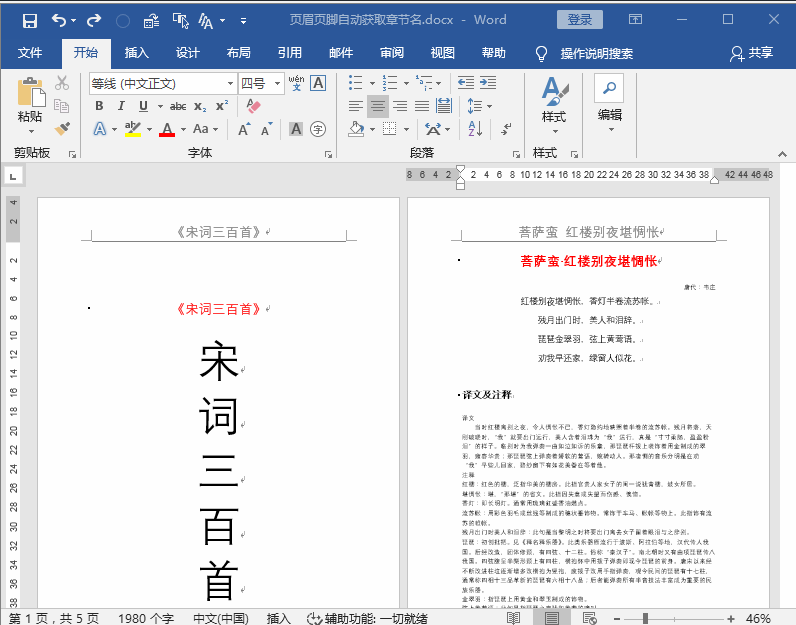Open the 样式 styles gallery button

click(554, 106)
